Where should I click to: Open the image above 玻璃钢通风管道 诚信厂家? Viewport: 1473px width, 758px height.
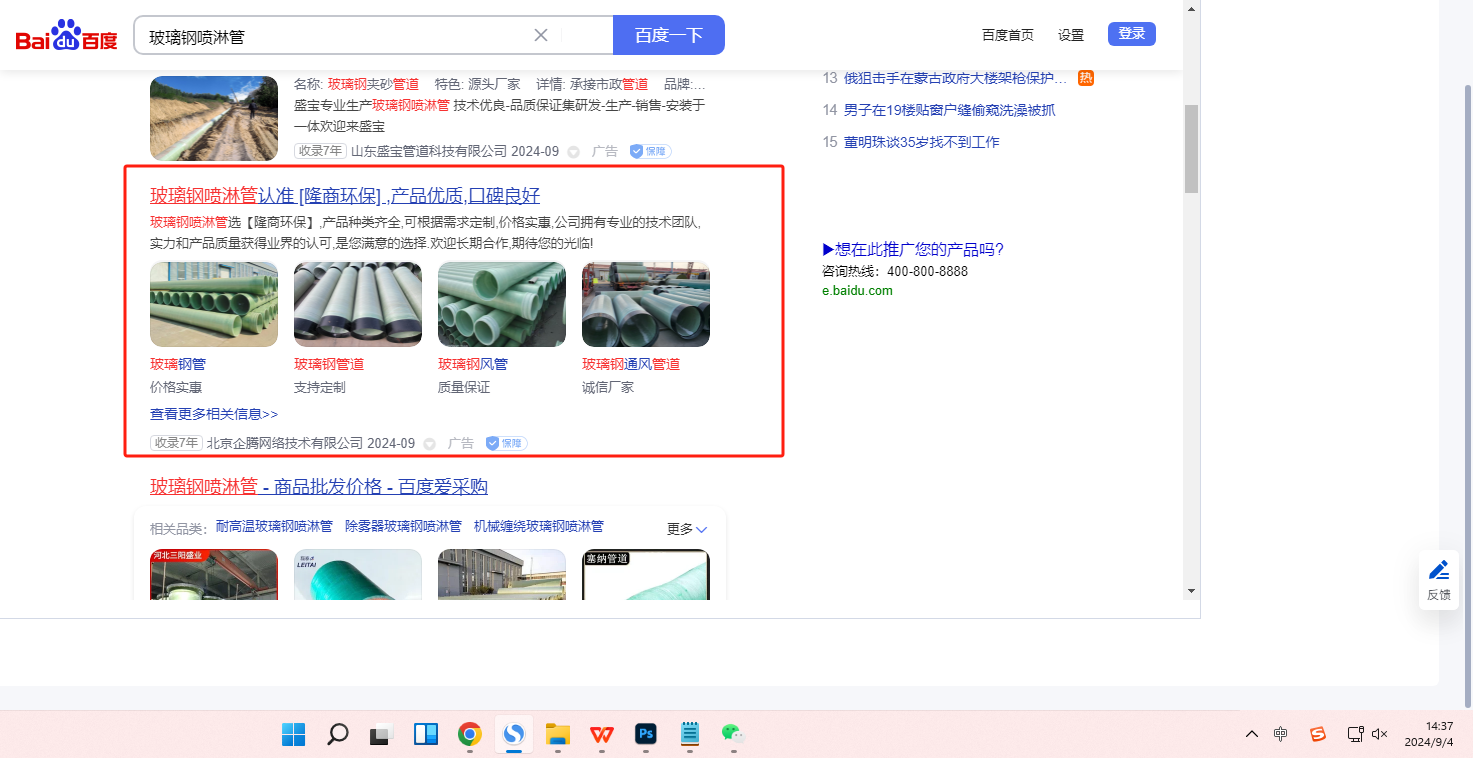click(646, 304)
